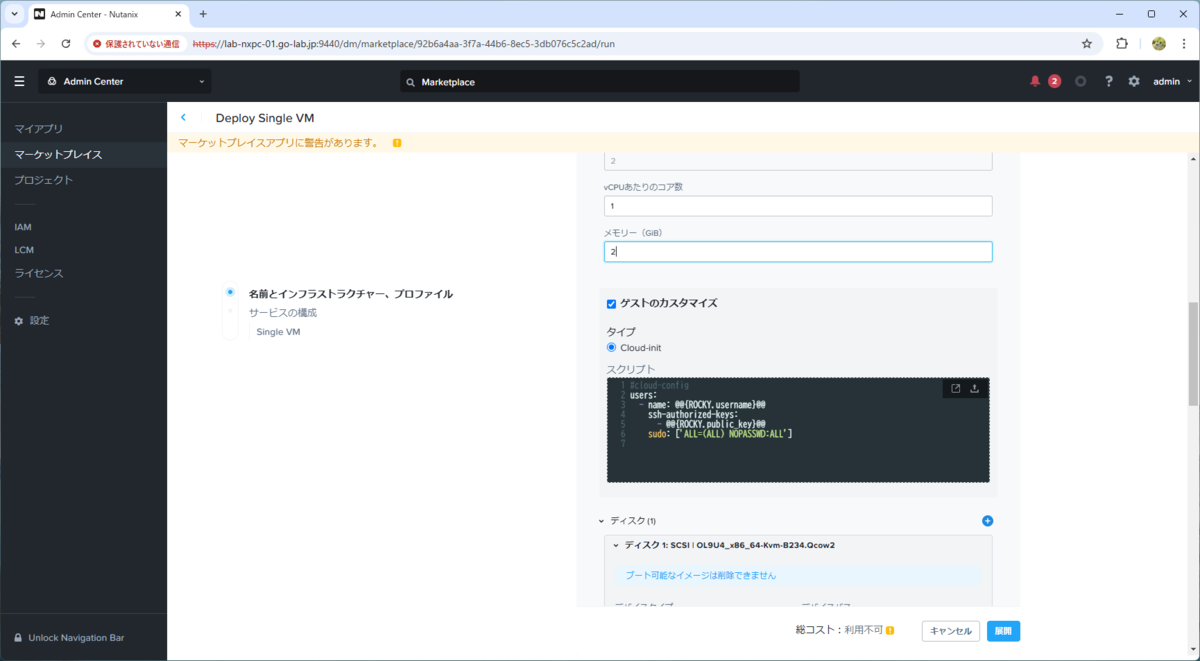This screenshot has height=661, width=1200.
Task: Open browser three-dot menu
Action: 1184,44
